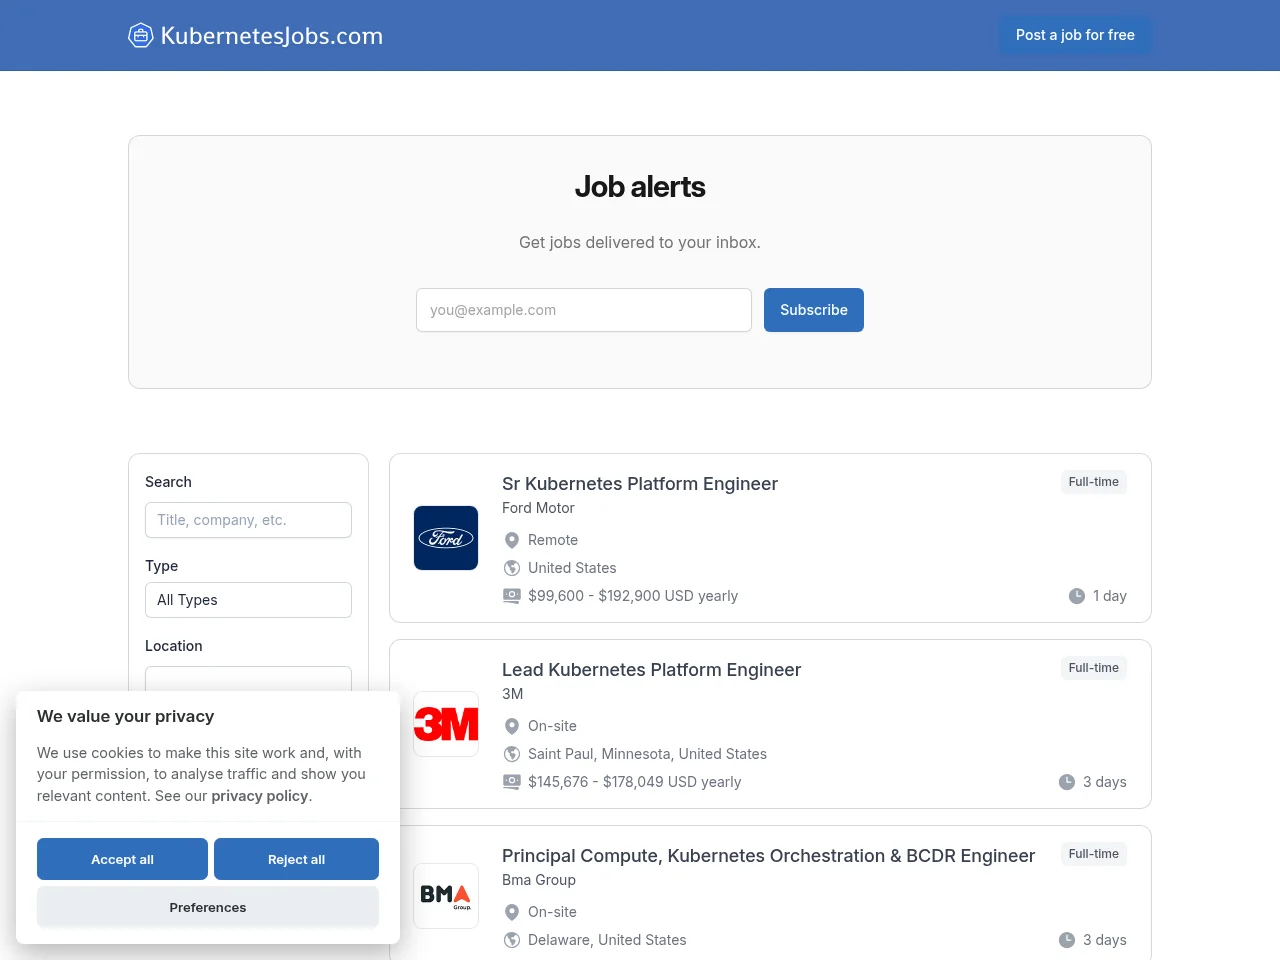Click the clock icon beside 1 day
The height and width of the screenshot is (960, 1280).
click(x=1077, y=596)
